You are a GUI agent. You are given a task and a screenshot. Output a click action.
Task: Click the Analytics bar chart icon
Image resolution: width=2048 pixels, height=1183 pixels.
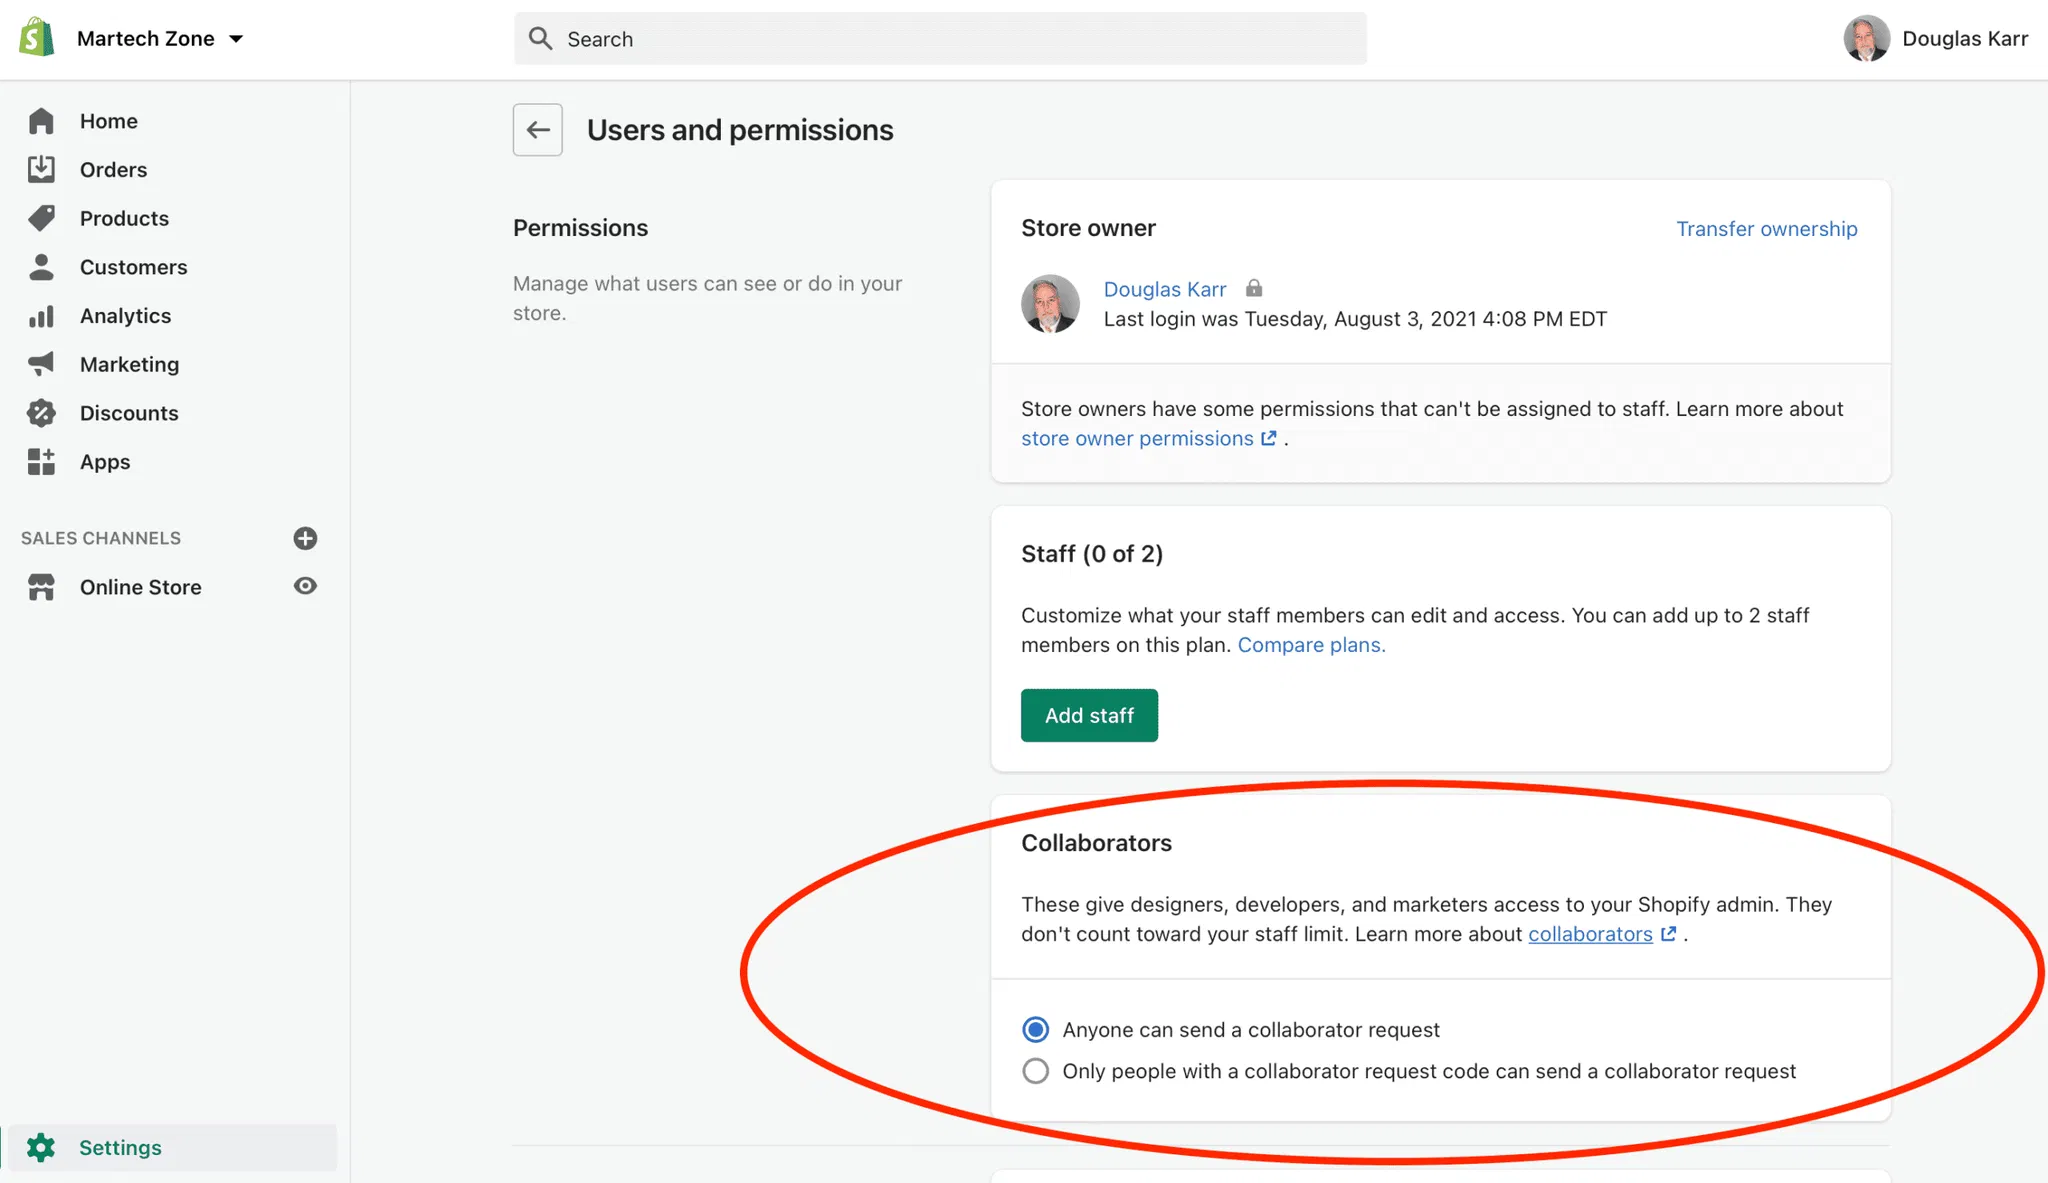tap(41, 316)
